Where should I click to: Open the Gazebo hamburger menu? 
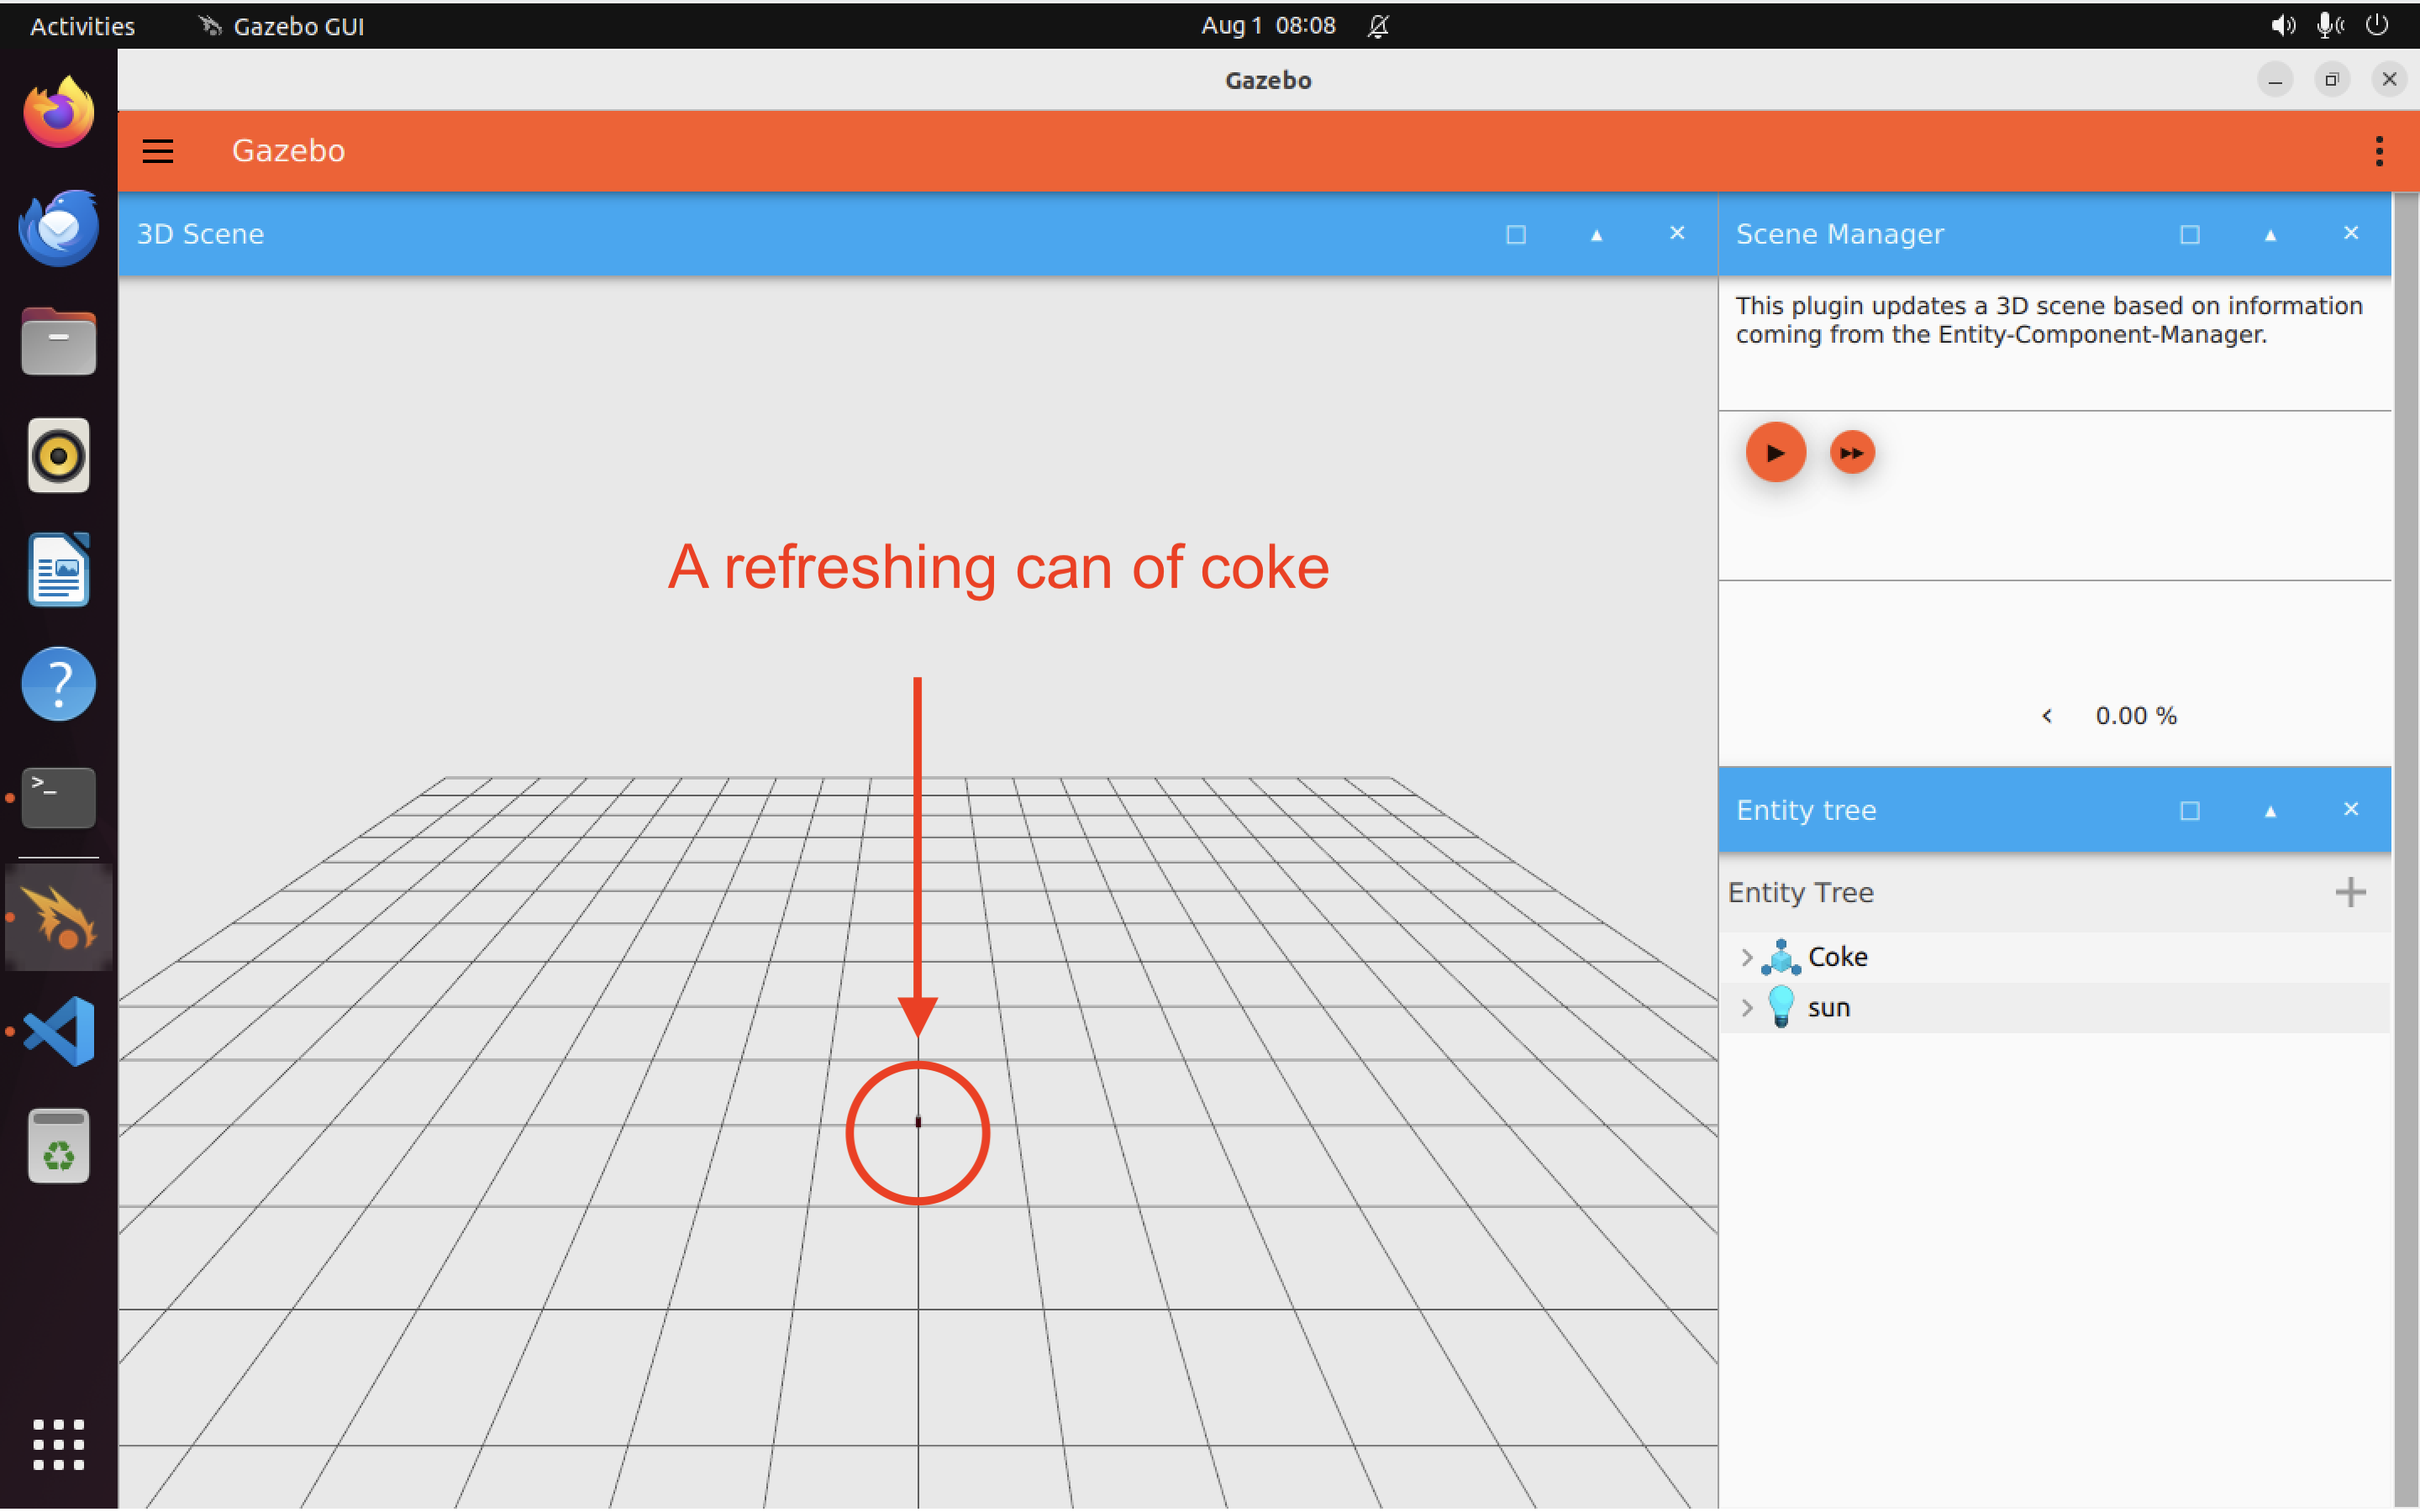[x=158, y=150]
